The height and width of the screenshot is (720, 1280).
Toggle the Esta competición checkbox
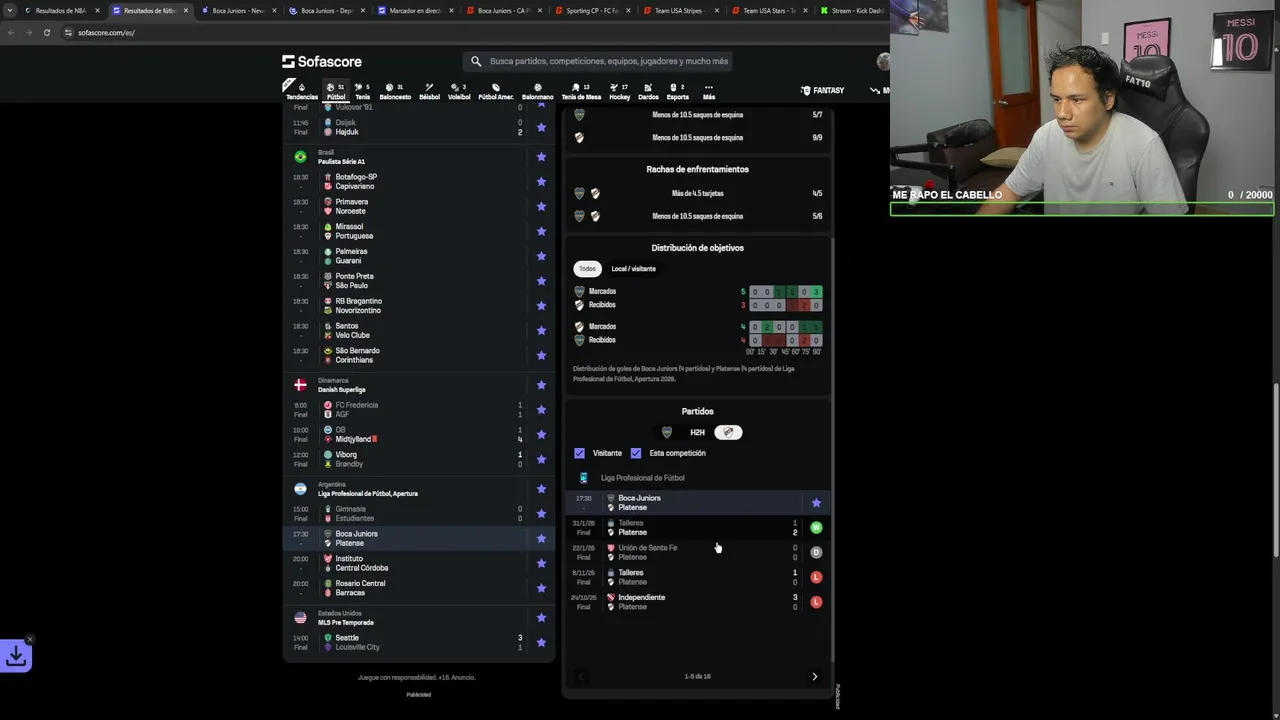(x=636, y=453)
